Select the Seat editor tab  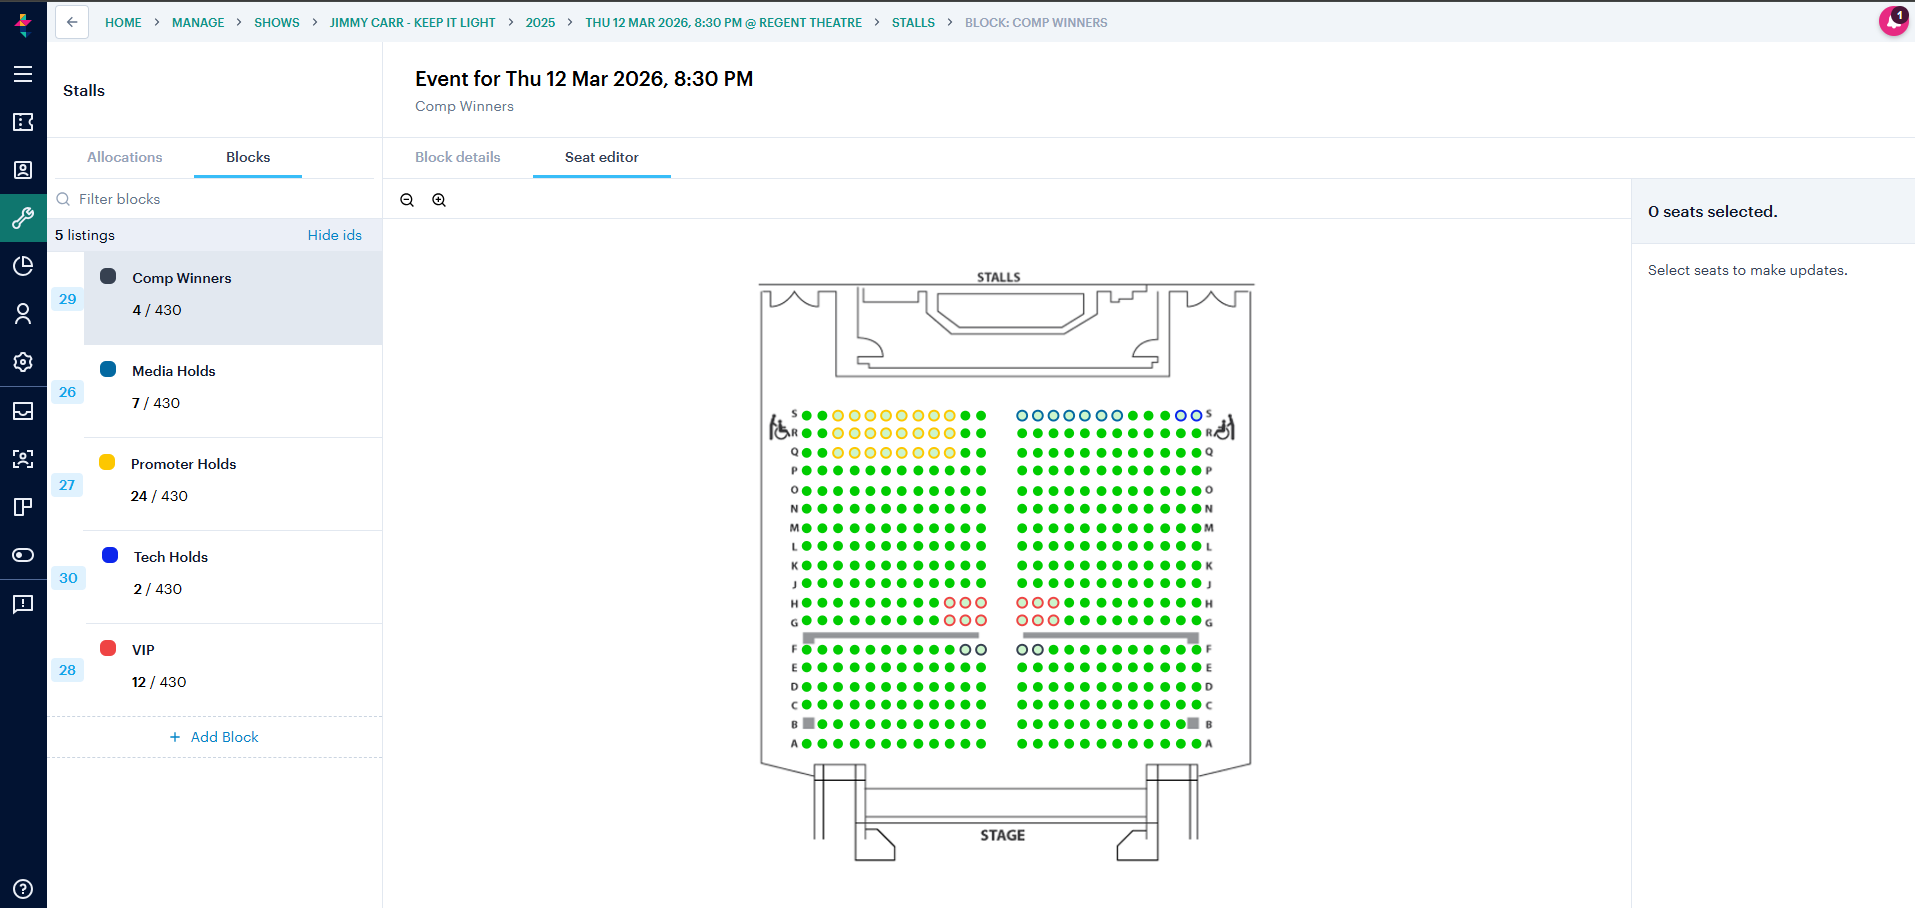click(x=602, y=157)
